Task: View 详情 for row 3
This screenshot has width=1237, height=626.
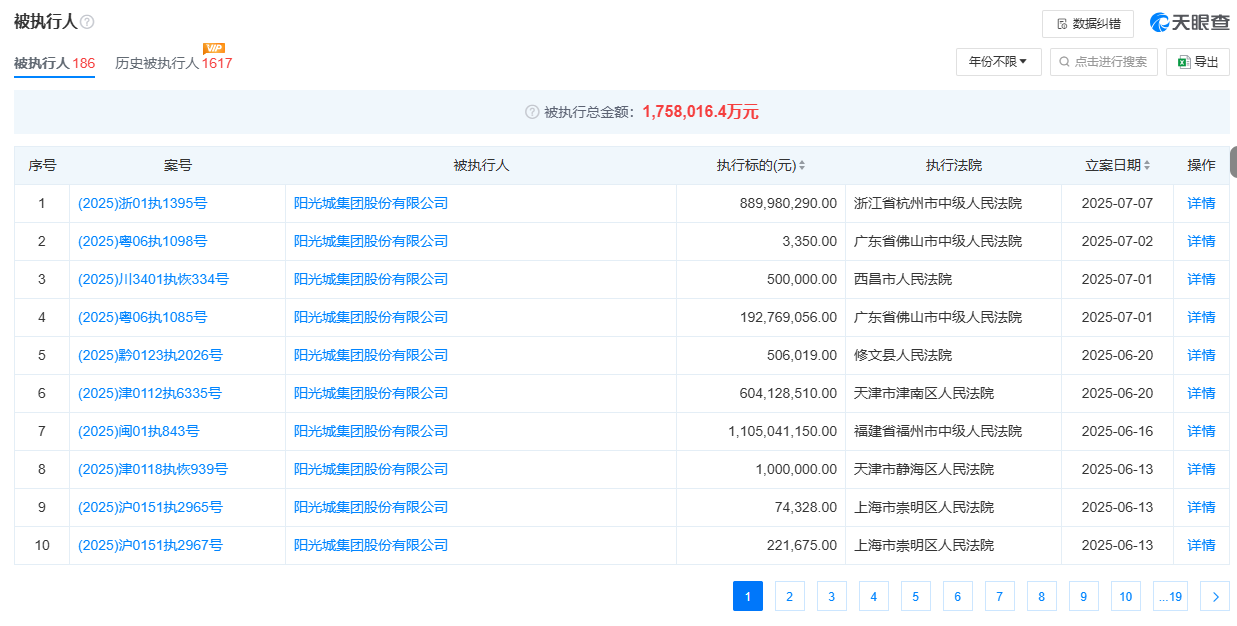Action: (x=1201, y=279)
